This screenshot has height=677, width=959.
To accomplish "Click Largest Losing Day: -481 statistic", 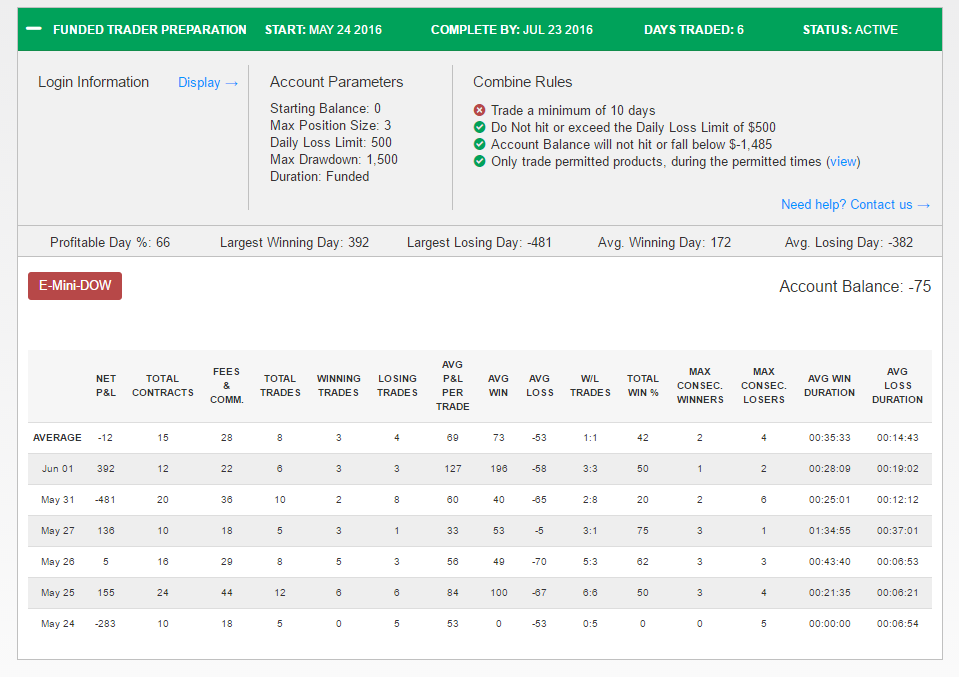I will point(479,242).
